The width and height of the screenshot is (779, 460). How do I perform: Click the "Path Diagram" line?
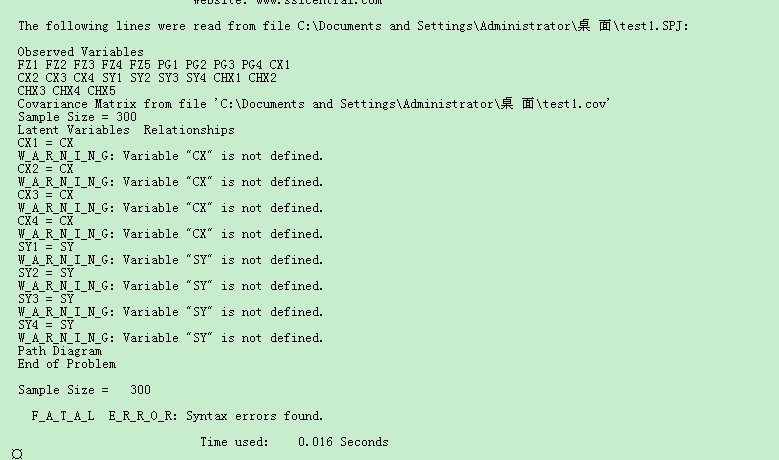click(x=59, y=351)
